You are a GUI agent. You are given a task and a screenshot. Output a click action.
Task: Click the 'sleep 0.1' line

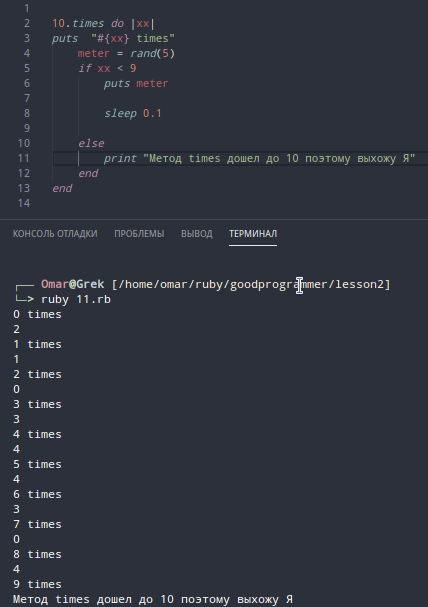[x=133, y=113]
